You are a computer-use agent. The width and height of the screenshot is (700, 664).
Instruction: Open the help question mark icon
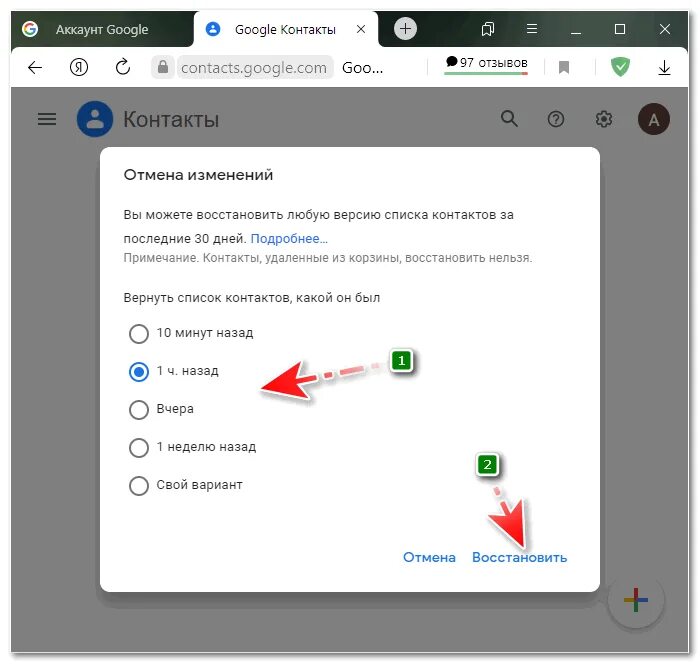pos(556,119)
